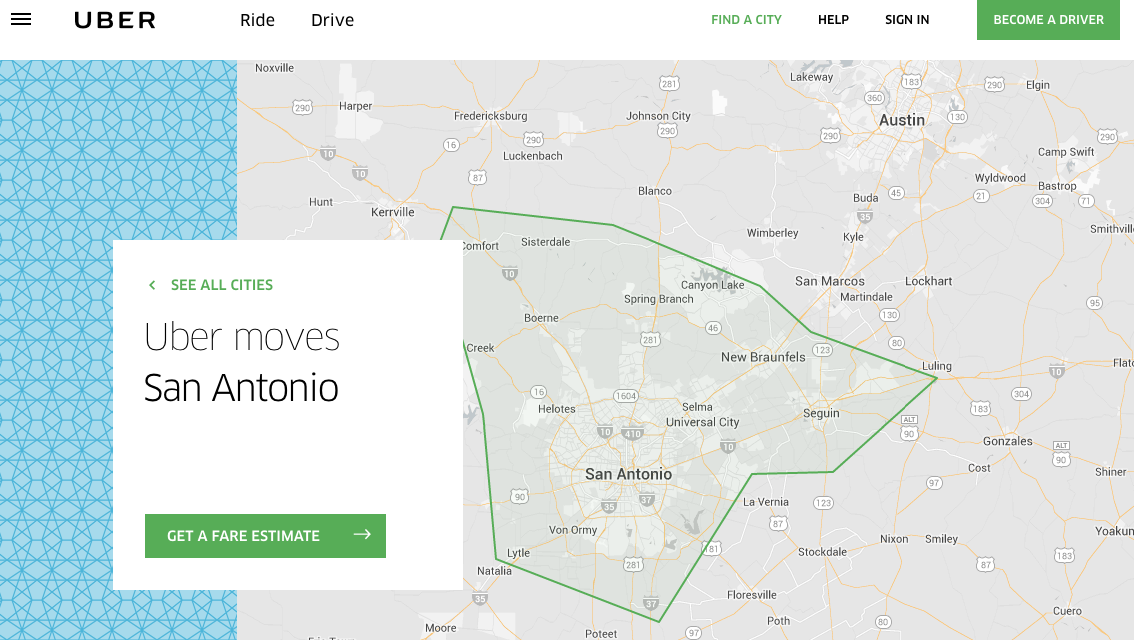Select Luckenbach on the map
The height and width of the screenshot is (640, 1134).
pos(532,155)
